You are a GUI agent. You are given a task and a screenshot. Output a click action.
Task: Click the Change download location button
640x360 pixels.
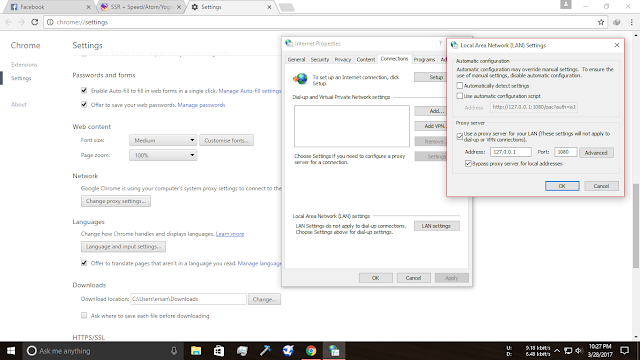pyautogui.click(x=264, y=299)
